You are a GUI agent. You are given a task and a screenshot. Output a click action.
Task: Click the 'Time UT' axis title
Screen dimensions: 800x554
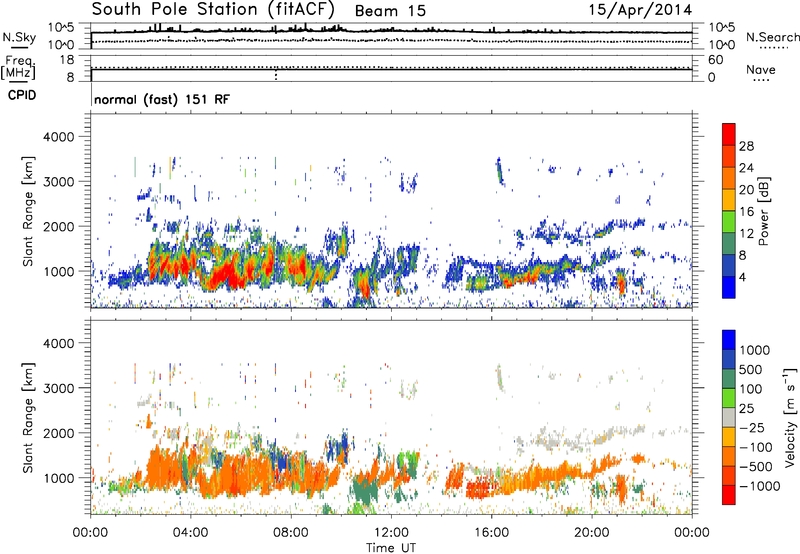pos(391,548)
